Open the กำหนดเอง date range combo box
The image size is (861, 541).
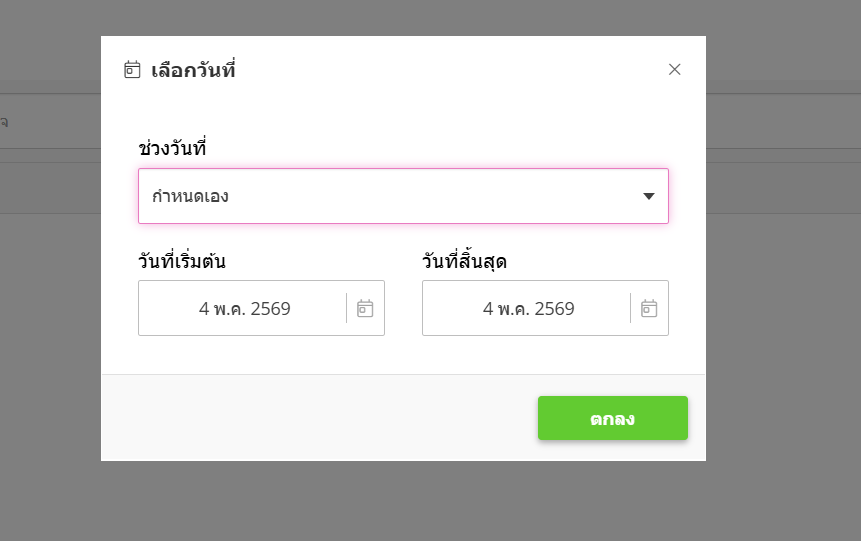tap(403, 196)
